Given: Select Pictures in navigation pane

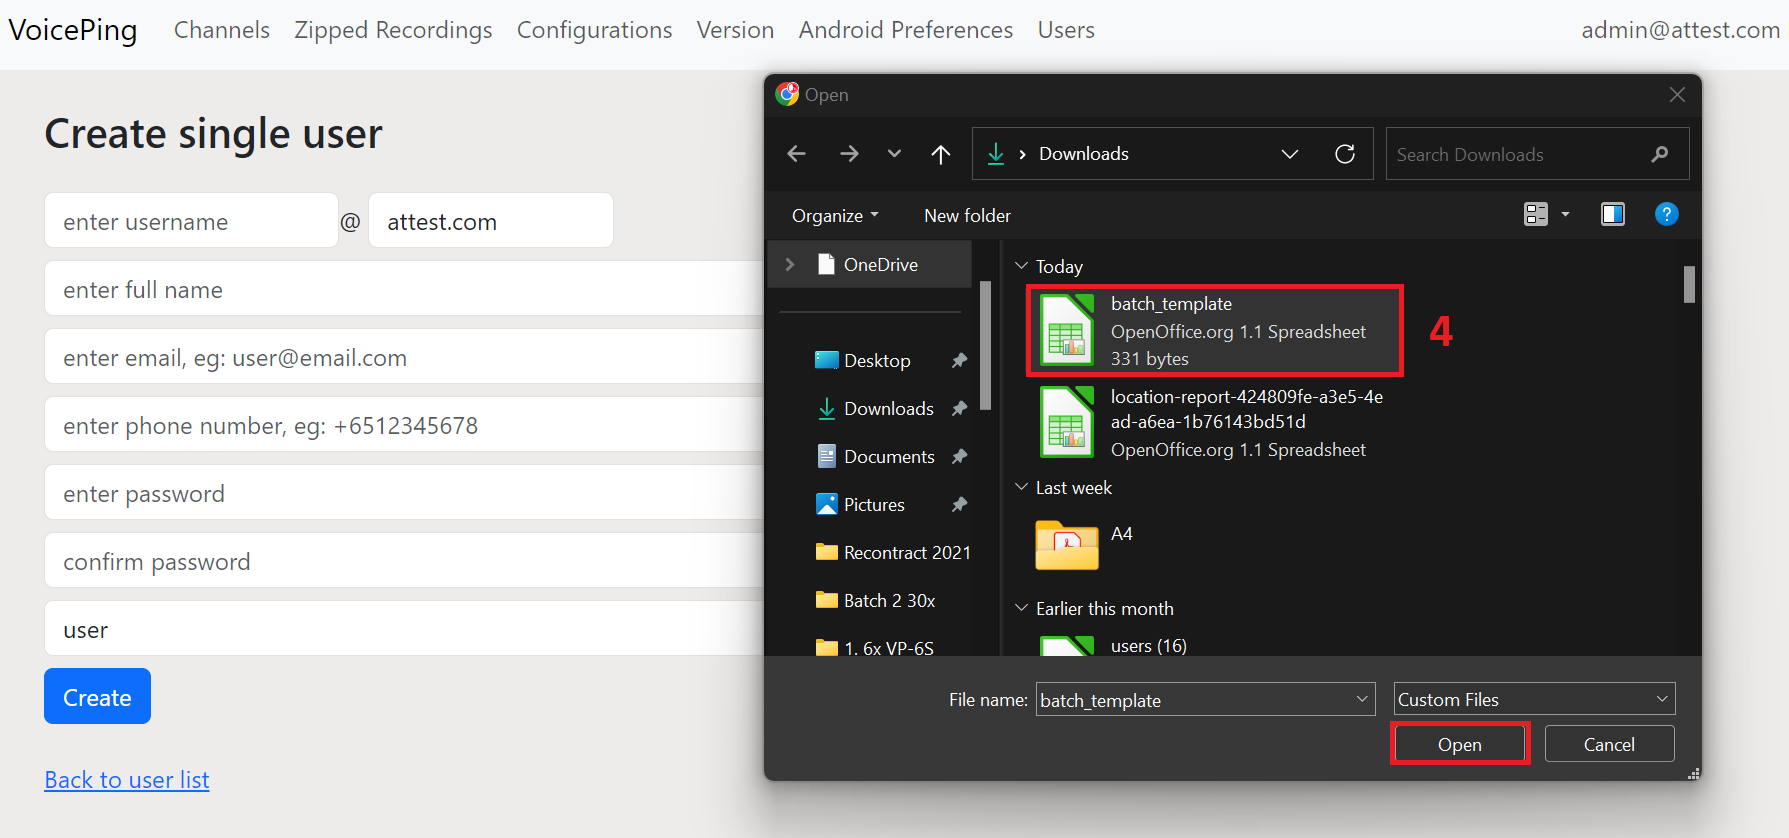Looking at the screenshot, I should pyautogui.click(x=874, y=505).
